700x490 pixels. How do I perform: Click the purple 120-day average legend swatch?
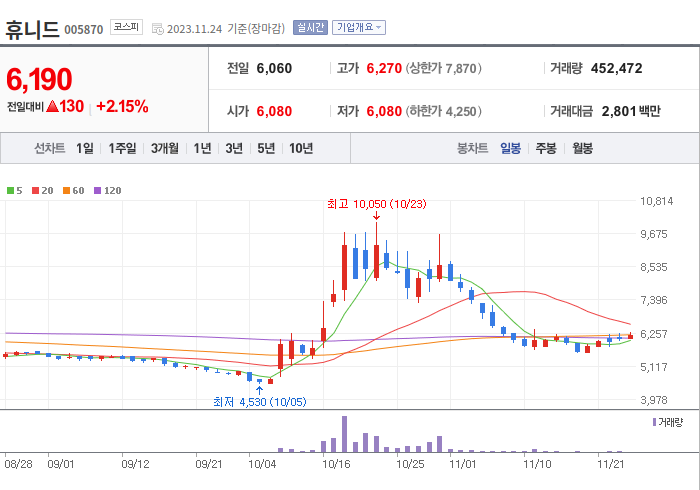pyautogui.click(x=97, y=191)
